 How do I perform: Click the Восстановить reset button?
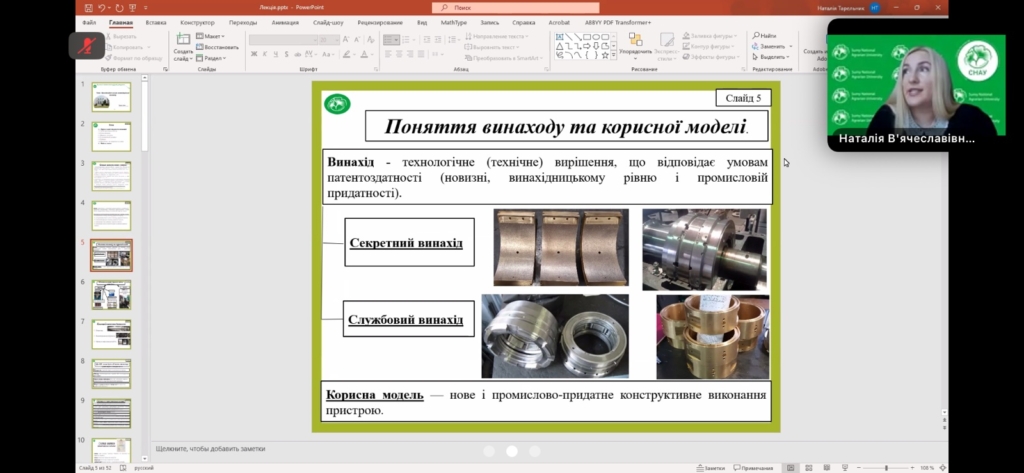220,46
